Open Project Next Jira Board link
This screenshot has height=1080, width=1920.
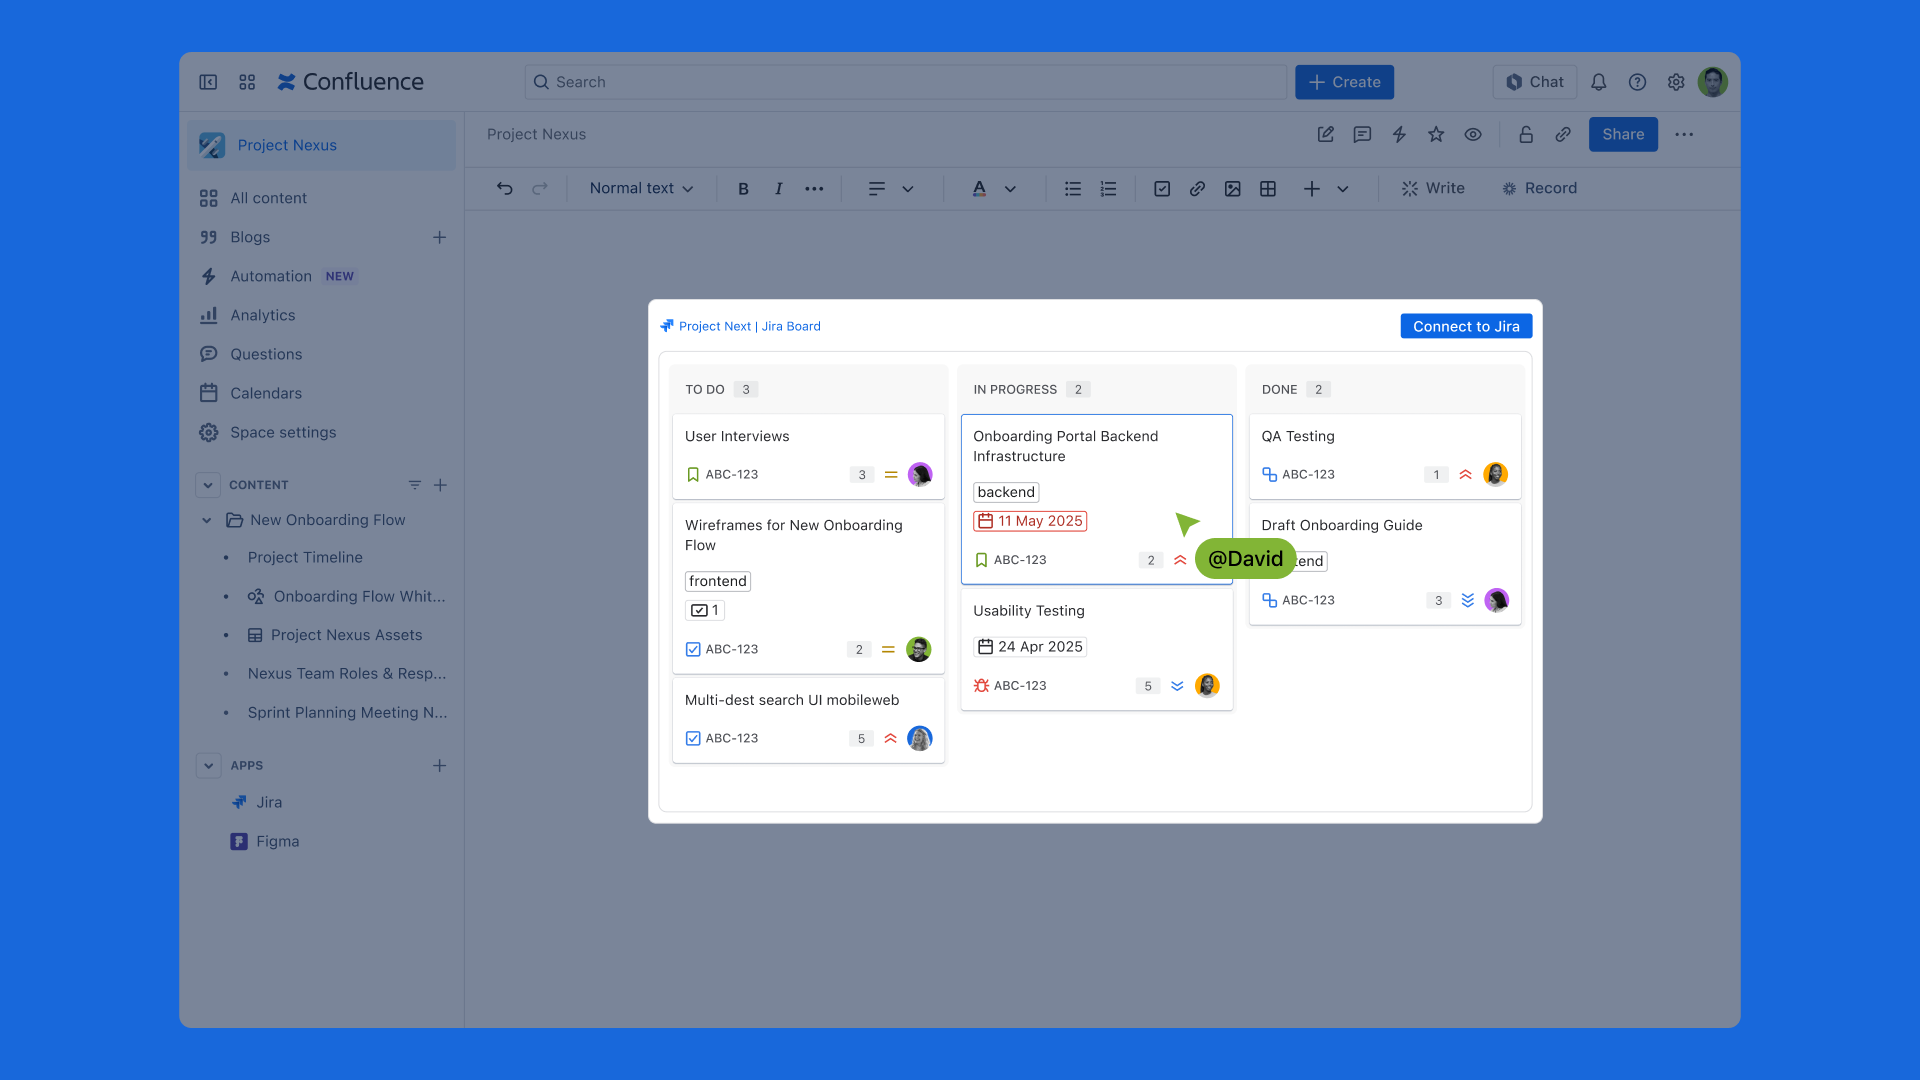pyautogui.click(x=749, y=326)
